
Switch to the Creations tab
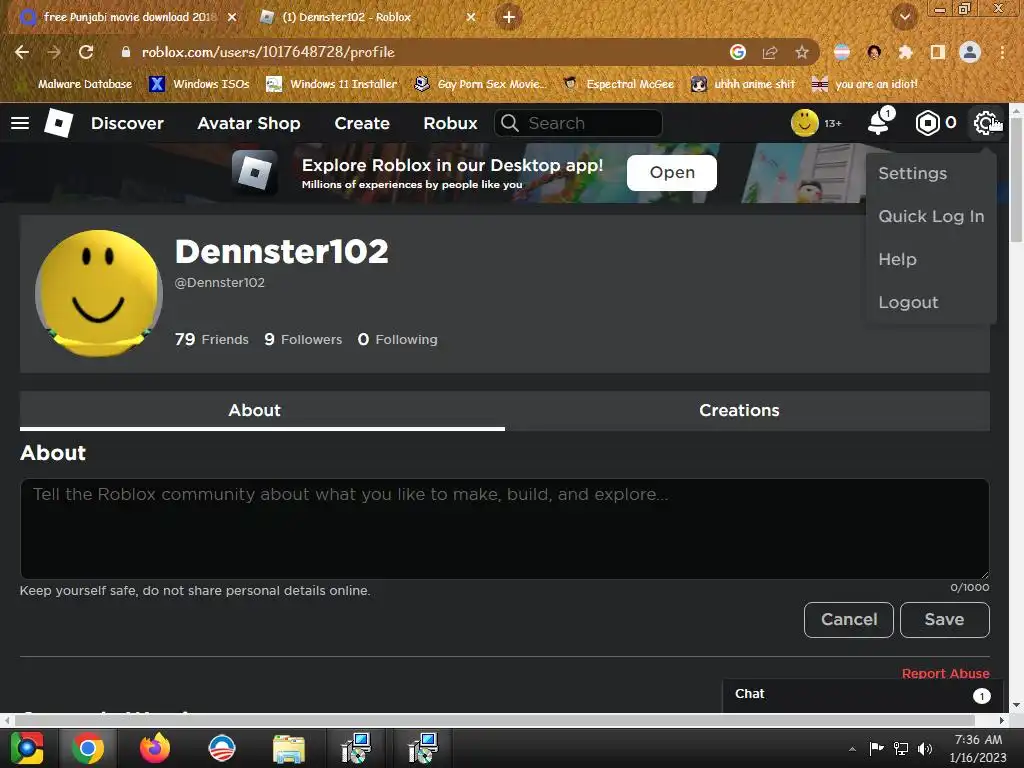point(747,410)
